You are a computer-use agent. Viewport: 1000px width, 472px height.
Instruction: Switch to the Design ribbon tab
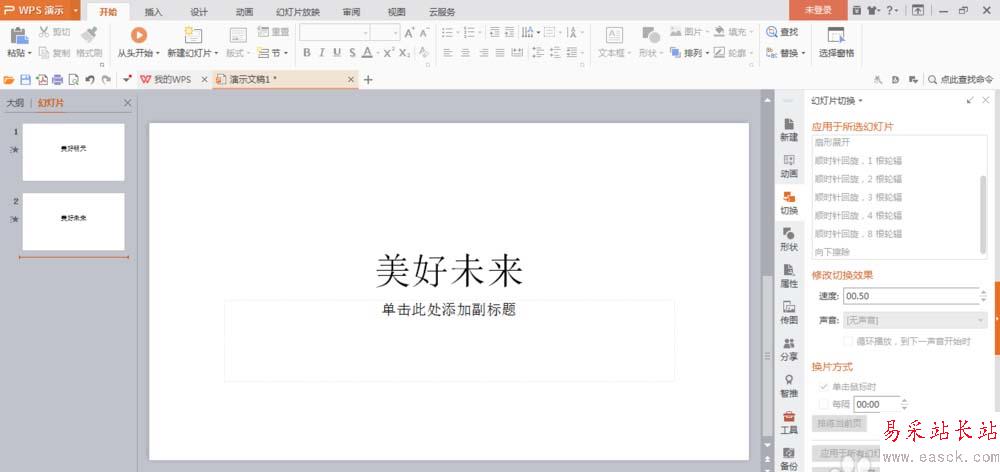tap(199, 11)
